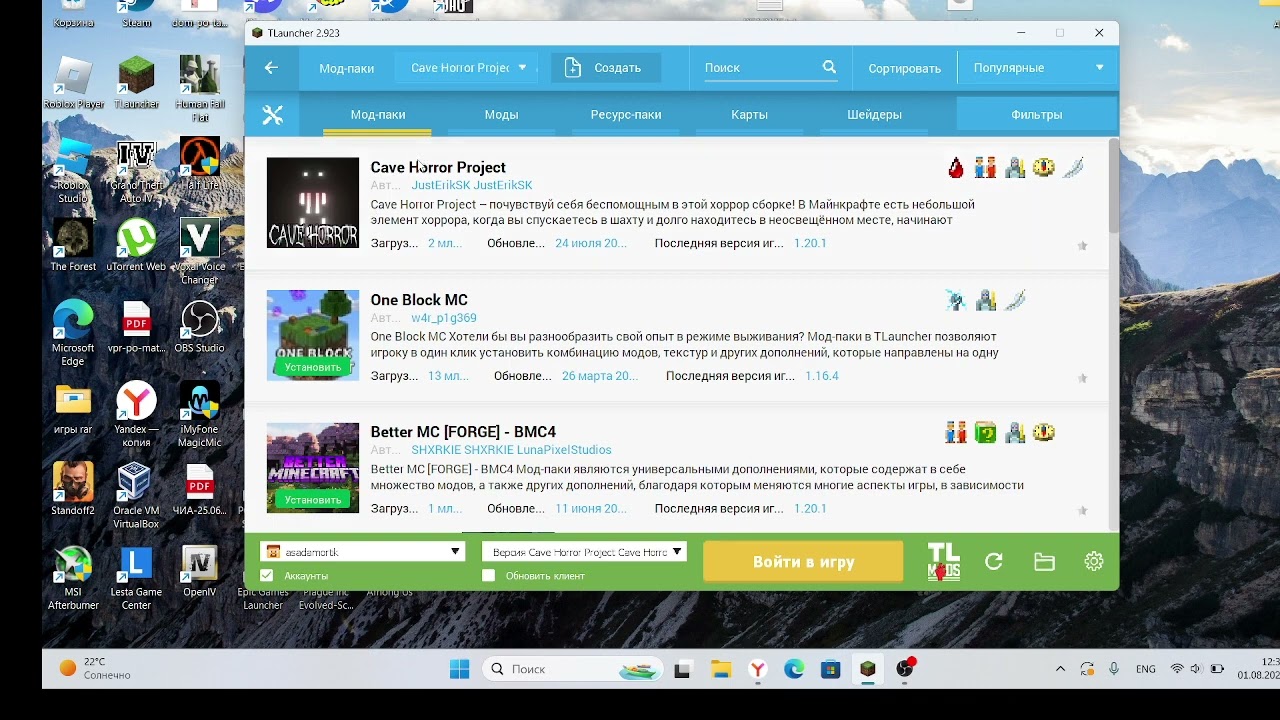Click the green question block icon of Better MC

pyautogui.click(x=986, y=433)
